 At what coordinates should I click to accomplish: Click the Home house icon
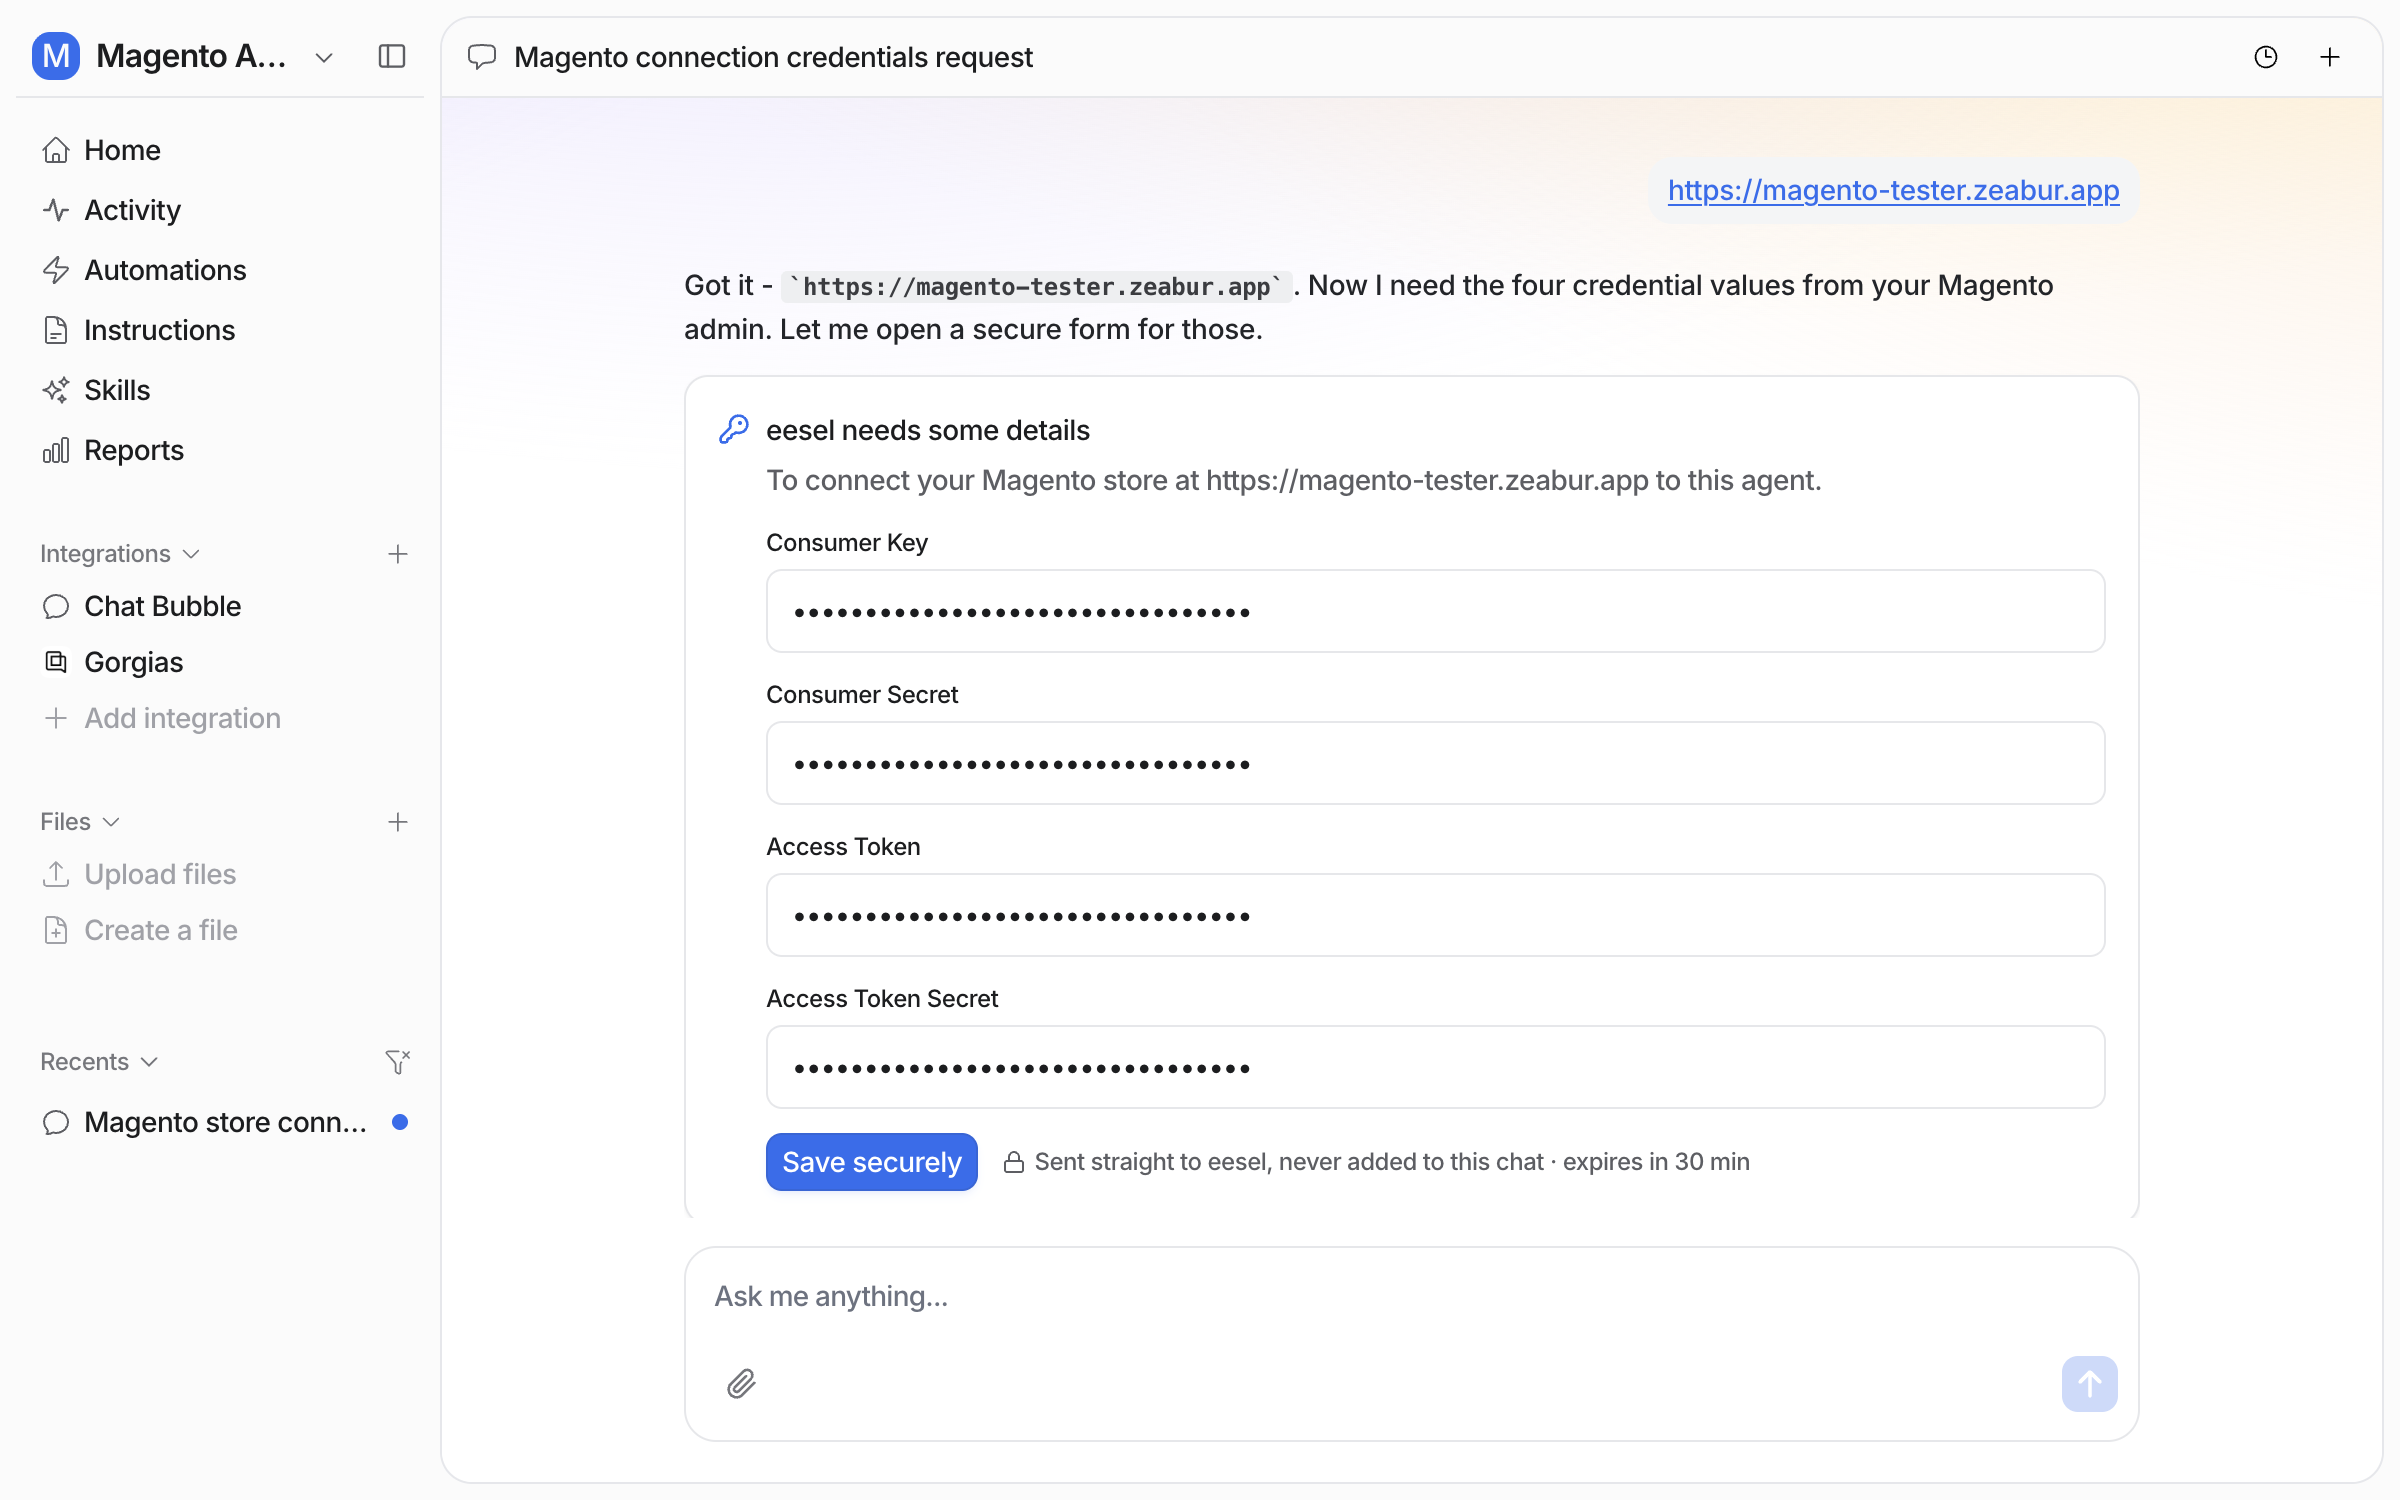click(x=56, y=150)
